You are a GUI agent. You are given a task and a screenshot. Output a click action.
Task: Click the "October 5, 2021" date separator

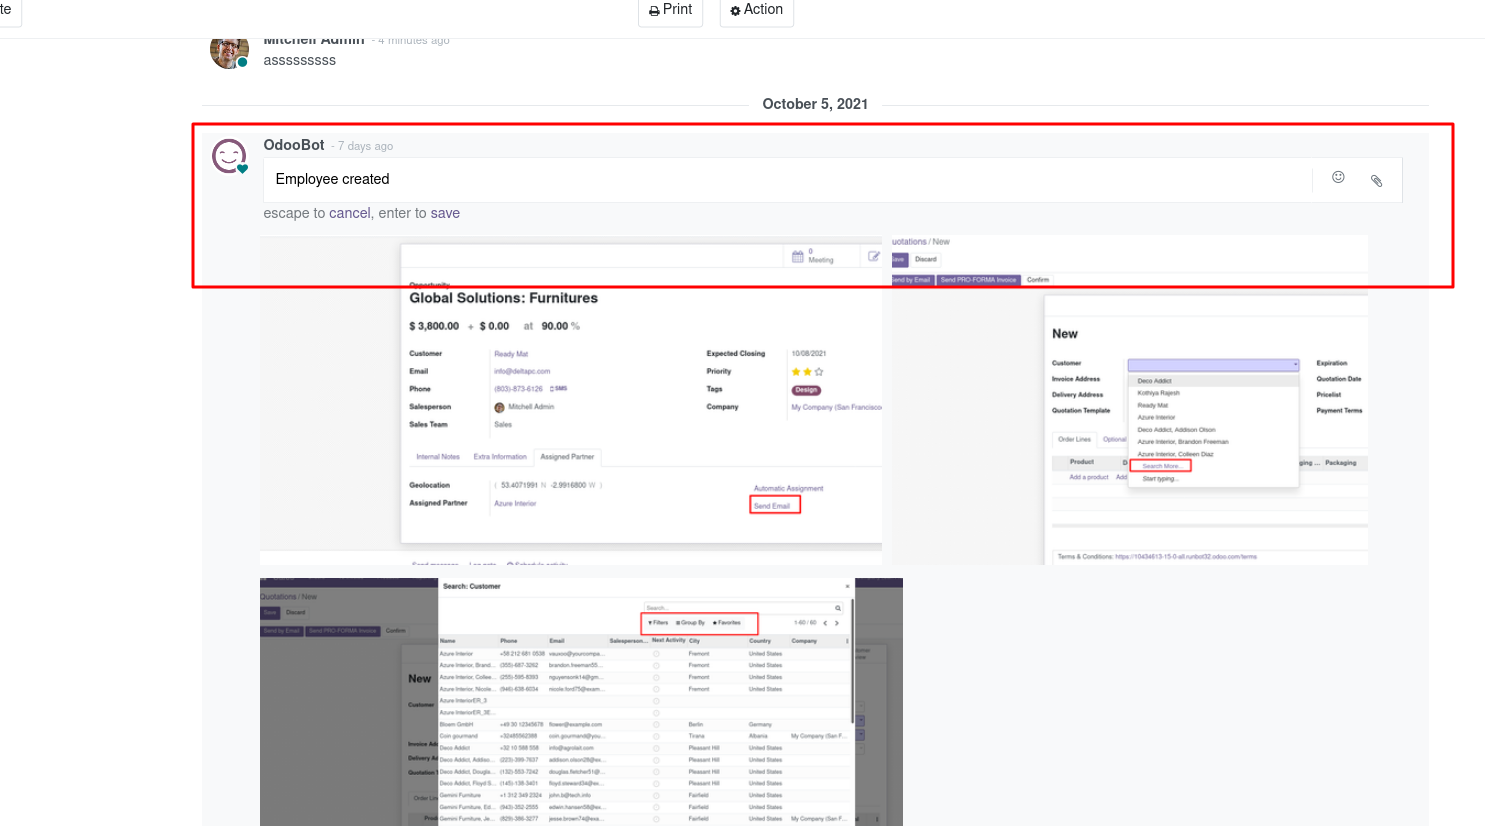click(x=815, y=104)
